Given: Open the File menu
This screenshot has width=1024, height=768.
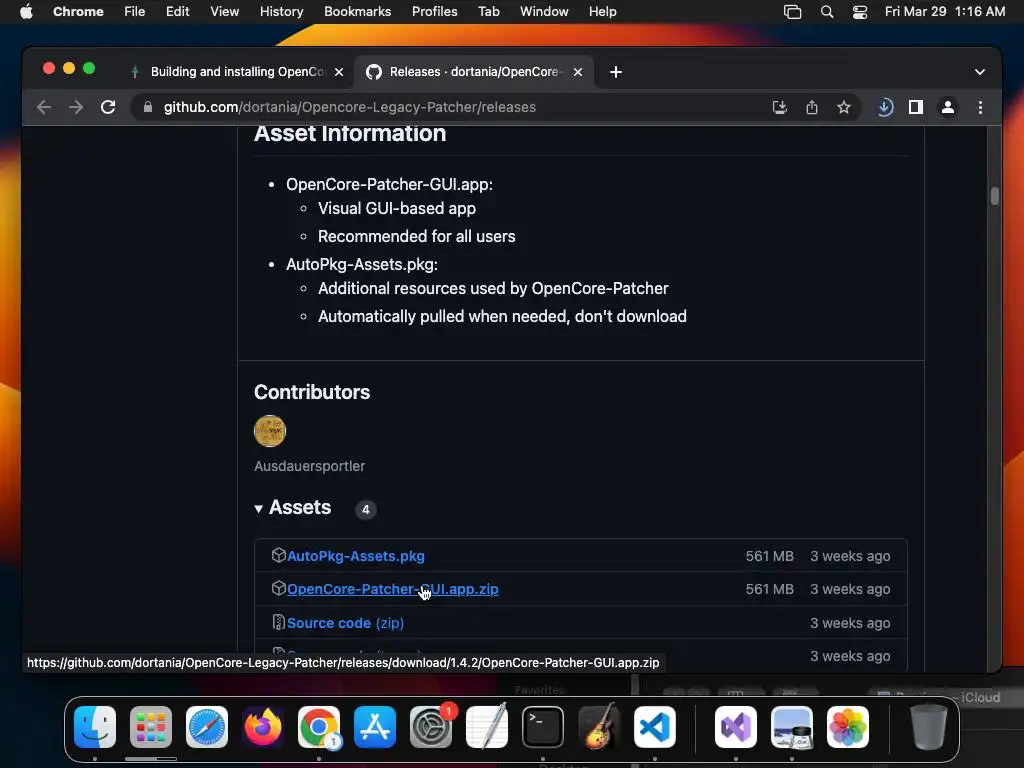Looking at the screenshot, I should 135,11.
